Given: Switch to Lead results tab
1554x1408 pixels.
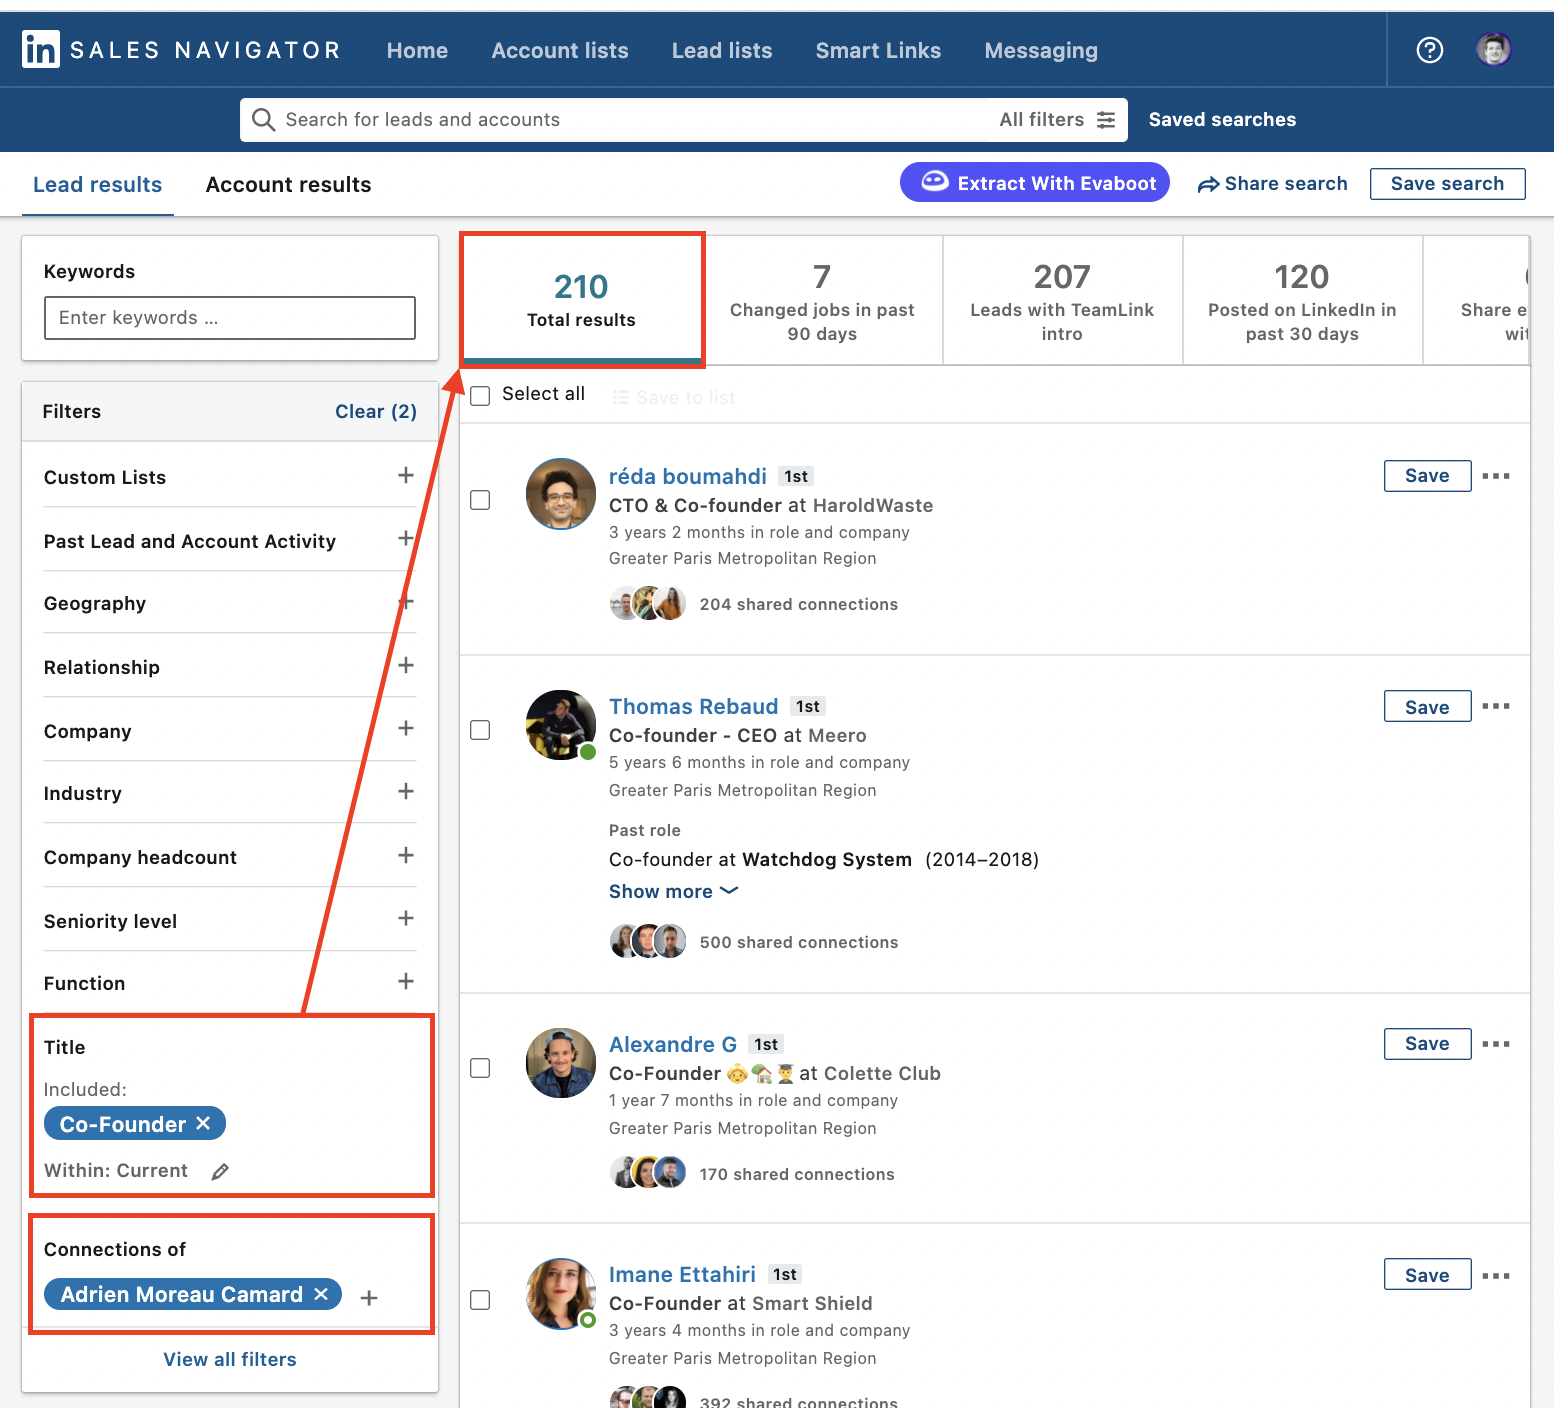Looking at the screenshot, I should point(97,184).
